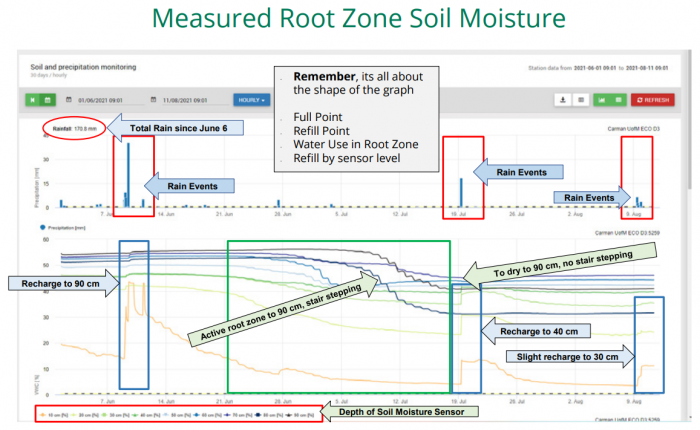Open the HOURLY interval dropdown

coord(251,100)
